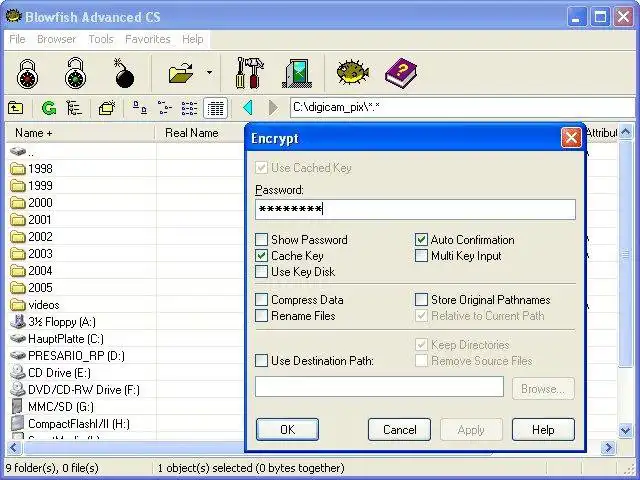Select the videos folder
This screenshot has height=480, width=640.
pyautogui.click(x=35, y=305)
